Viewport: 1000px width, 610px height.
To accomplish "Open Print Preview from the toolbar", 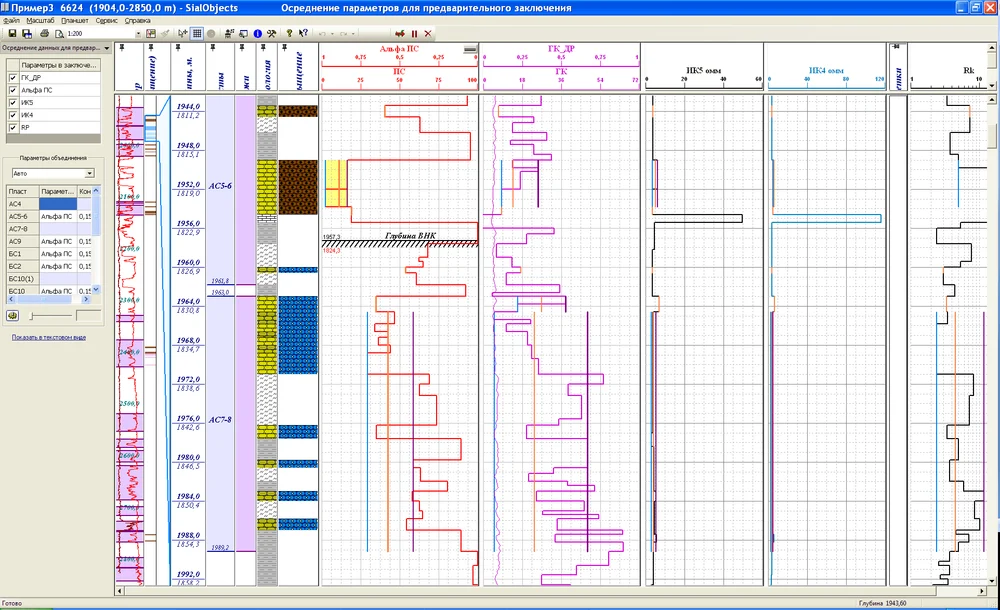I will tap(57, 33).
